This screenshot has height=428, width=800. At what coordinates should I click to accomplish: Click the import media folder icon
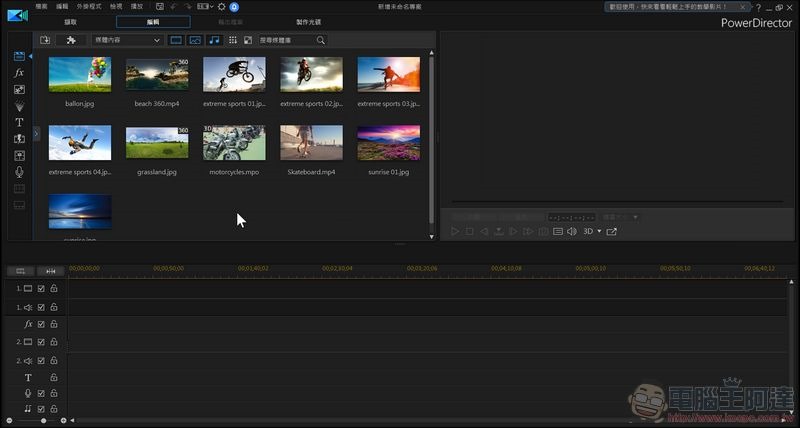click(x=46, y=40)
